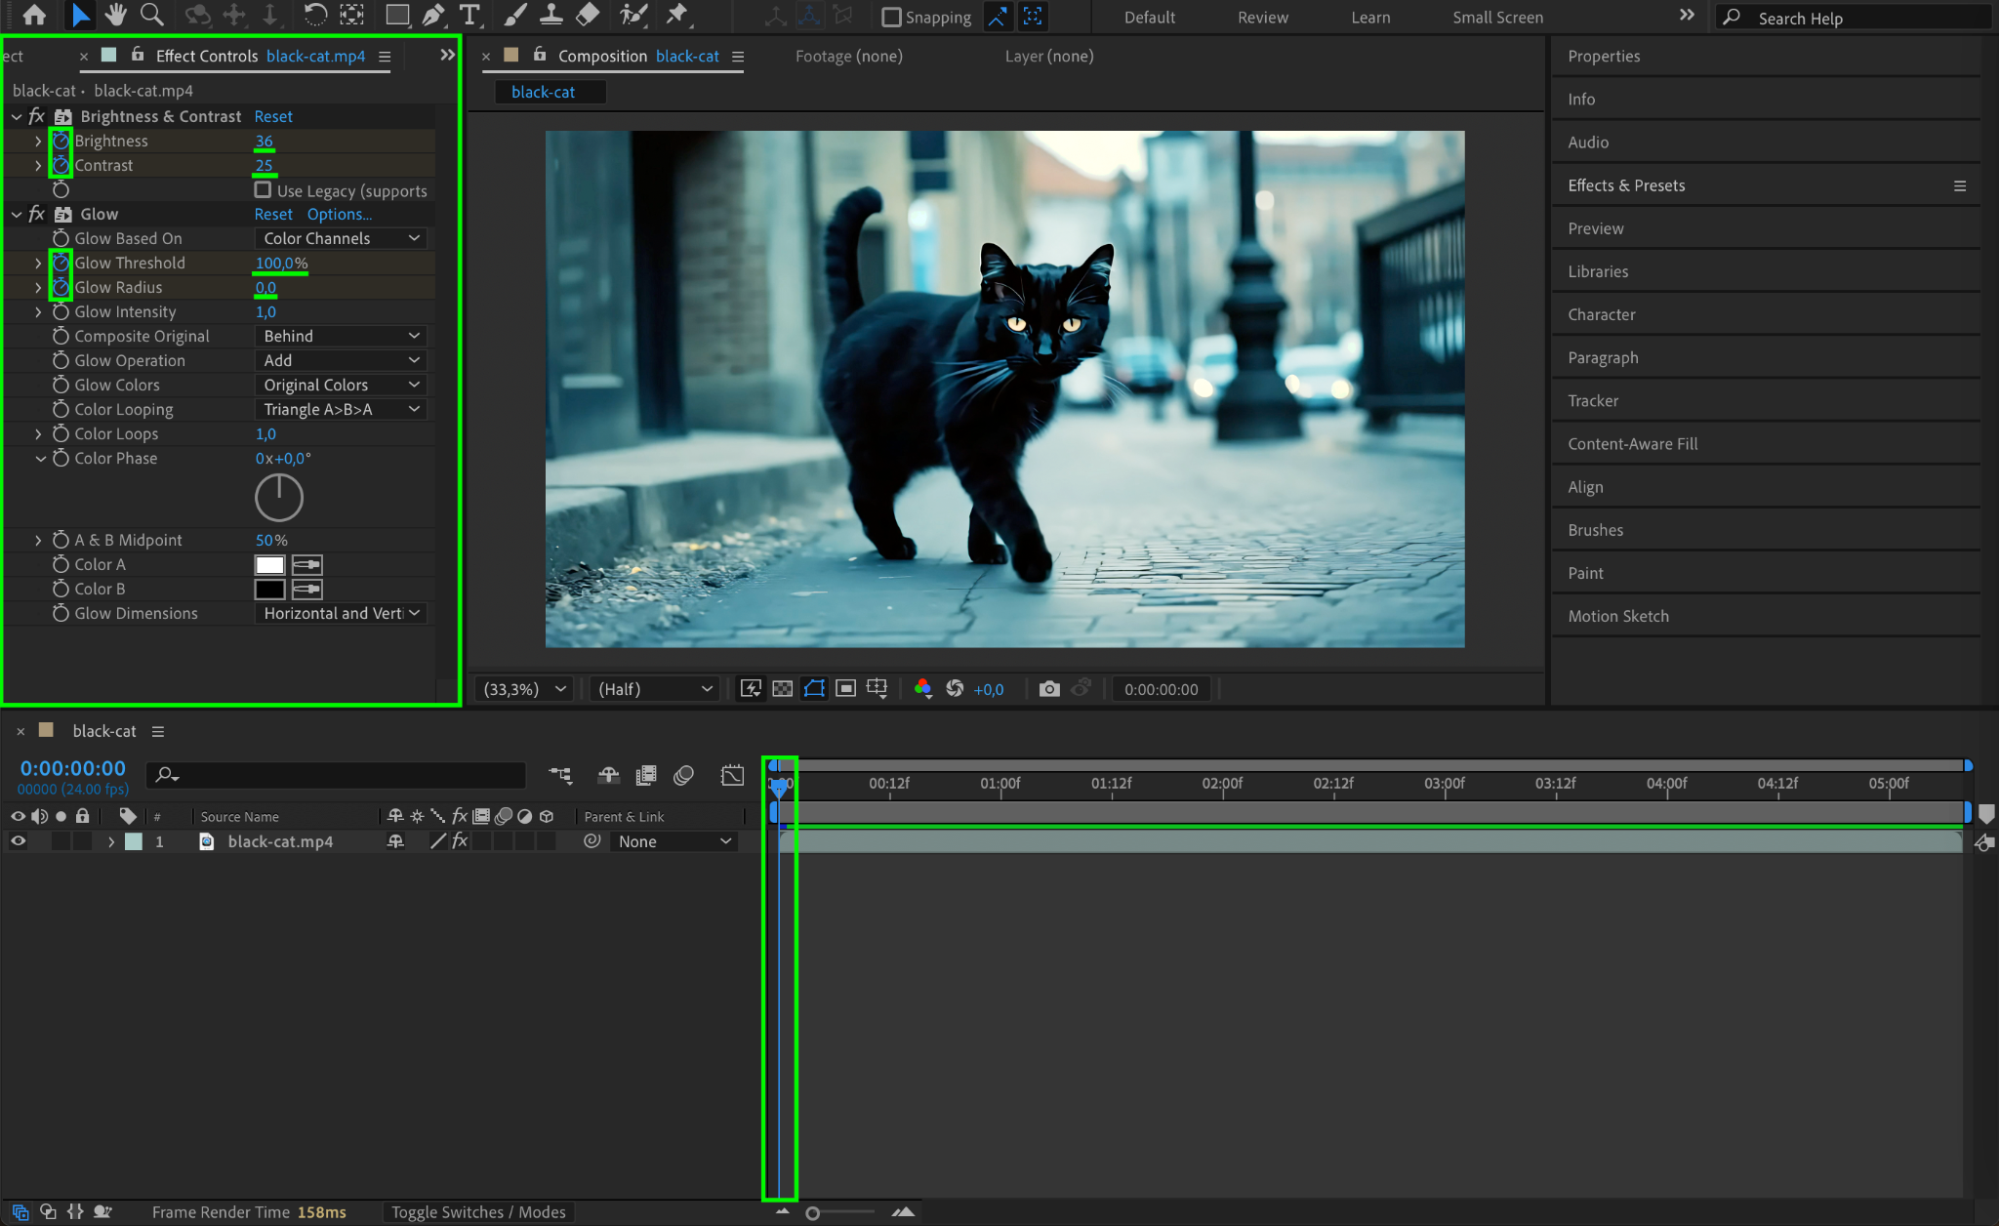Select the Hand tool in toolbar
This screenshot has height=1226, width=1999.
[x=115, y=15]
